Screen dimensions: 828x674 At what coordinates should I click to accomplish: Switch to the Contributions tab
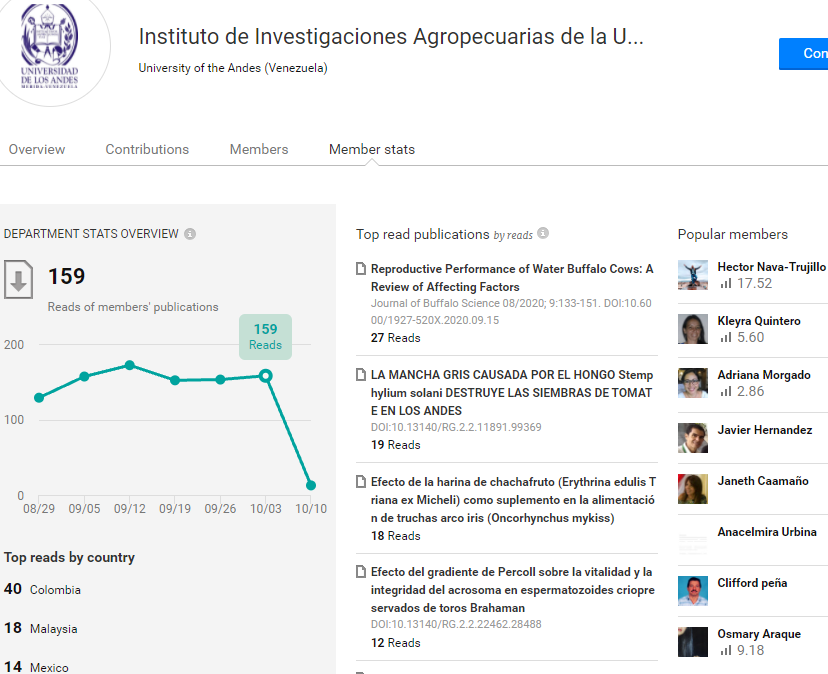pyautogui.click(x=147, y=149)
